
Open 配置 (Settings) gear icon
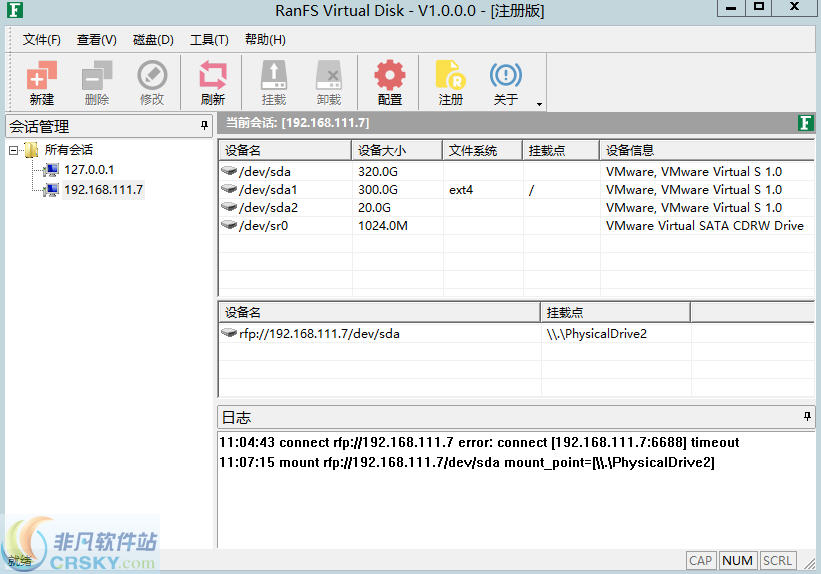390,83
